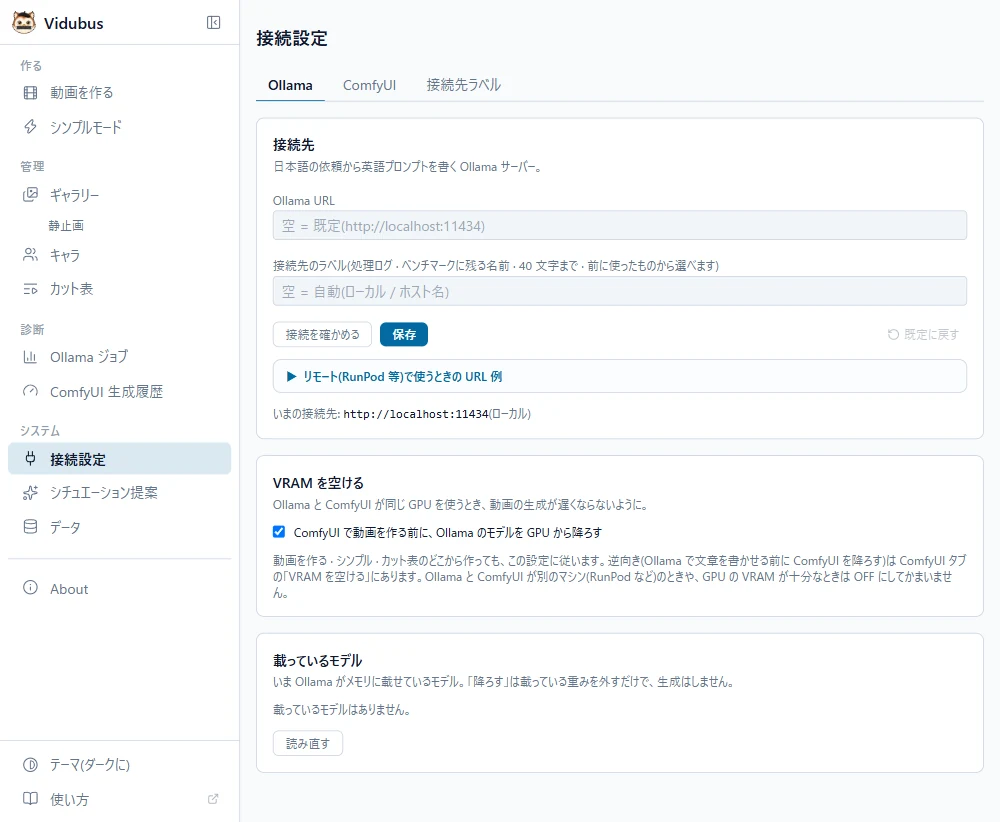This screenshot has width=1000, height=822.
Task: Click the gallery image icon beside ギャラリー
Action: click(x=30, y=194)
